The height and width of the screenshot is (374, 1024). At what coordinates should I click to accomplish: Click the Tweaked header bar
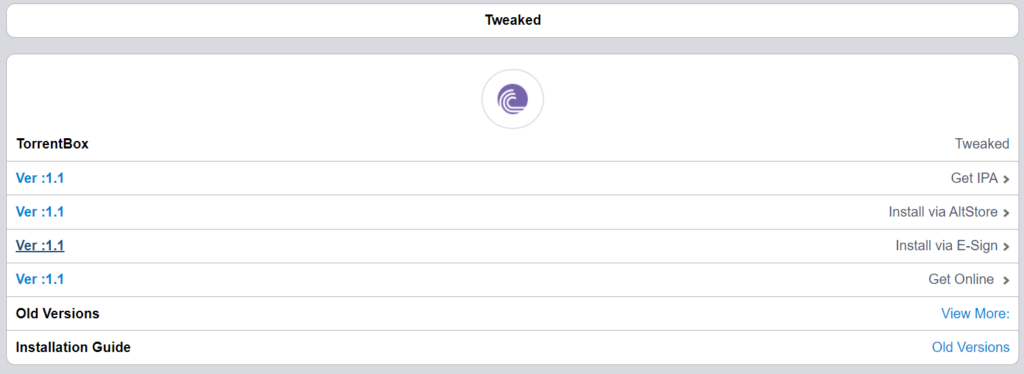coord(513,20)
